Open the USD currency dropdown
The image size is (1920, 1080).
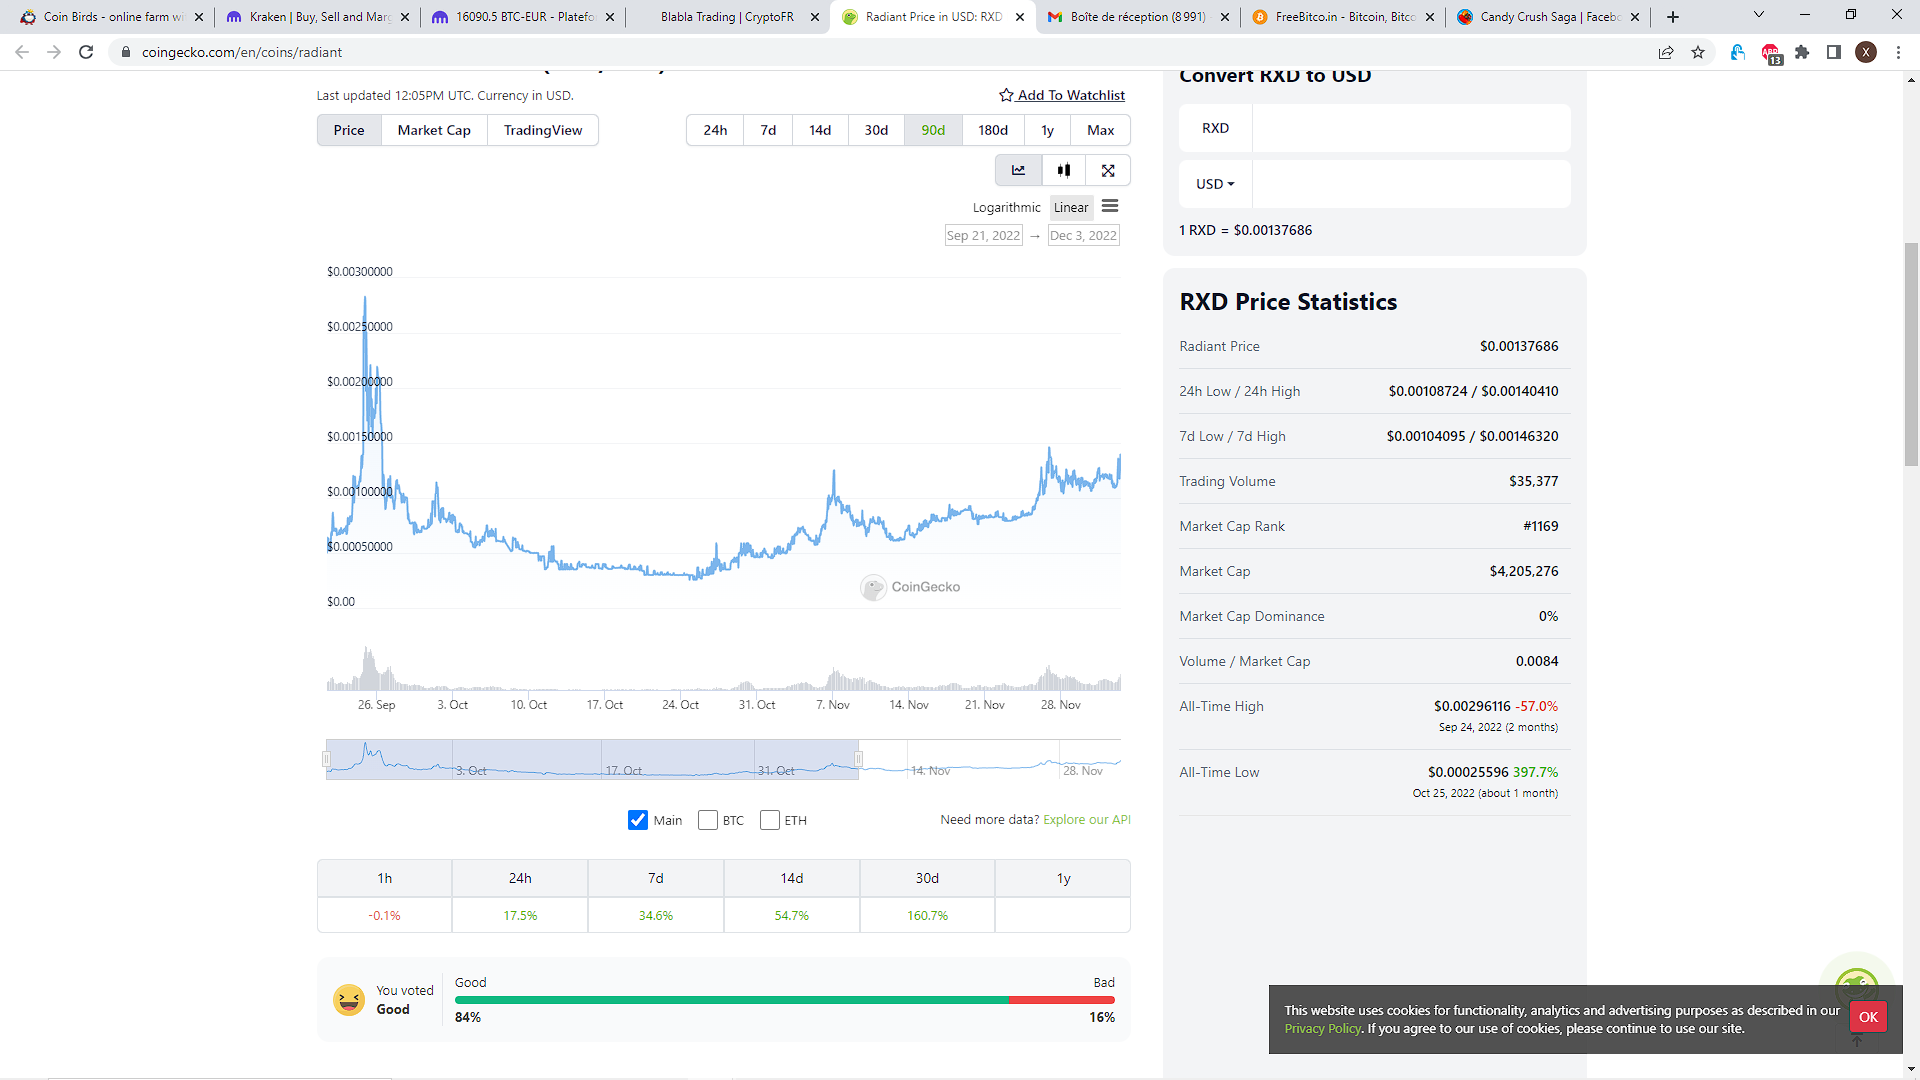[1215, 184]
